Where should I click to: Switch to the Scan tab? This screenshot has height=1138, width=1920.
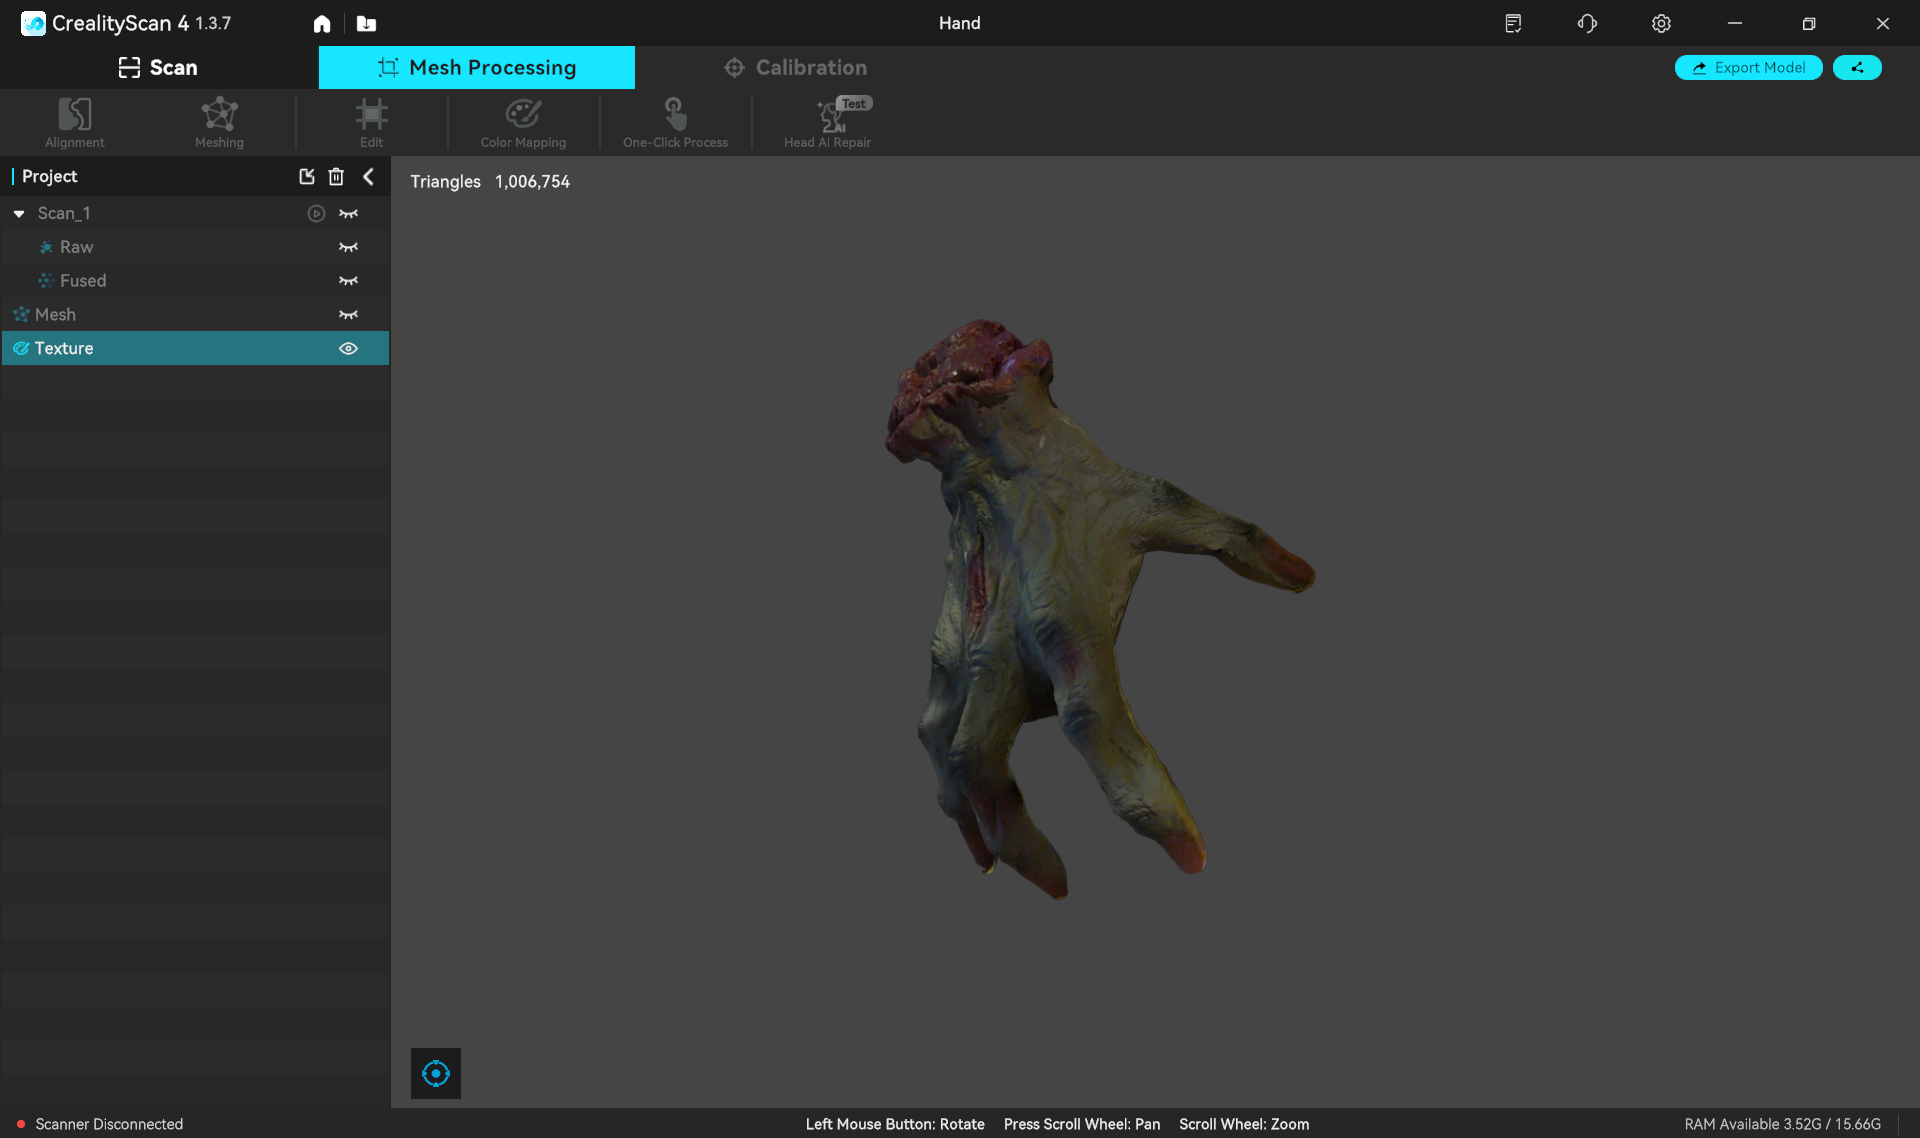coord(158,67)
